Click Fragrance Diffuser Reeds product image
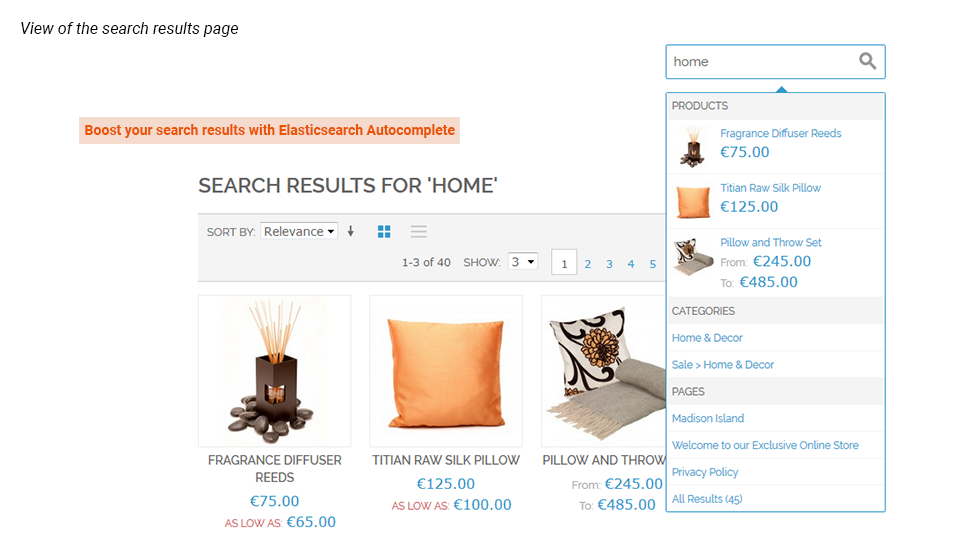This screenshot has width=960, height=540. point(274,371)
